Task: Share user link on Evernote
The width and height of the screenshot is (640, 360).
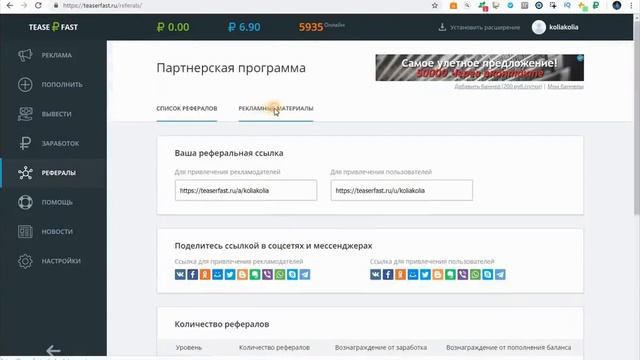Action: click(x=450, y=274)
